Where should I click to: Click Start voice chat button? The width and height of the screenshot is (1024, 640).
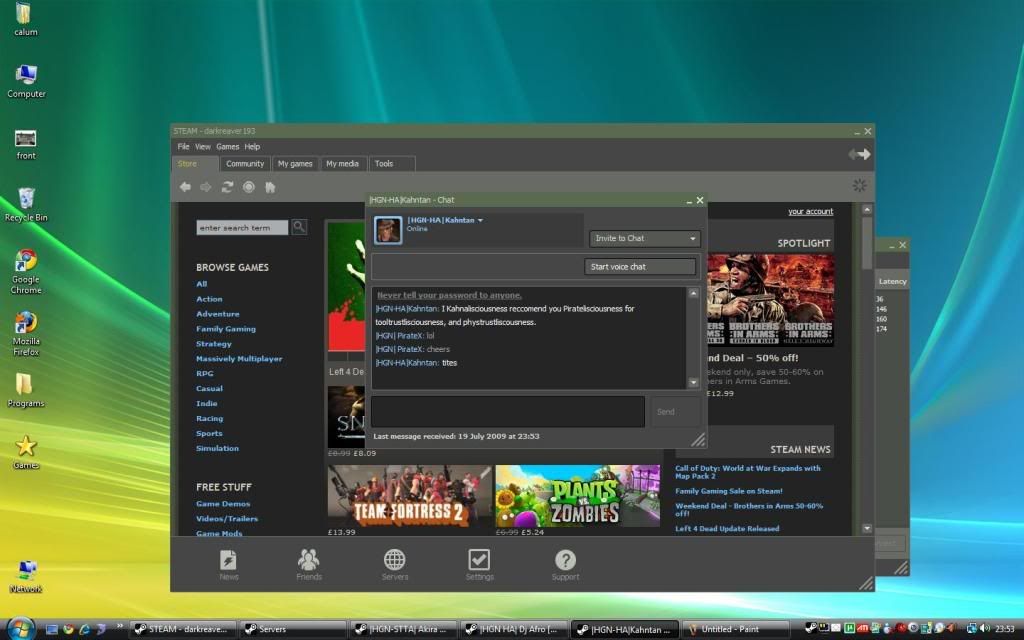click(639, 266)
